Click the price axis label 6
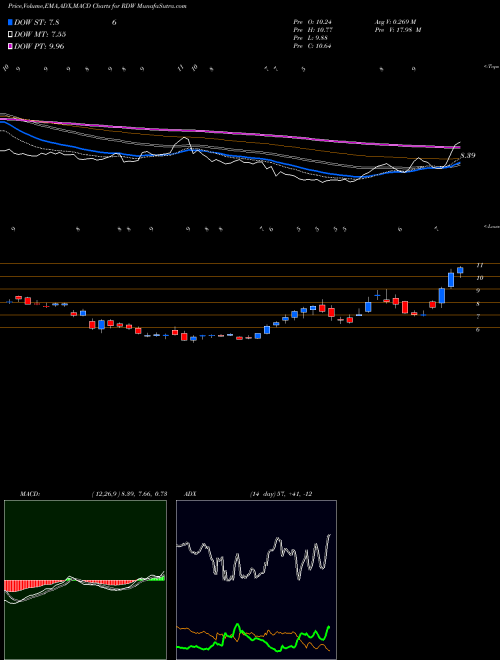The width and height of the screenshot is (500, 660). (x=478, y=330)
